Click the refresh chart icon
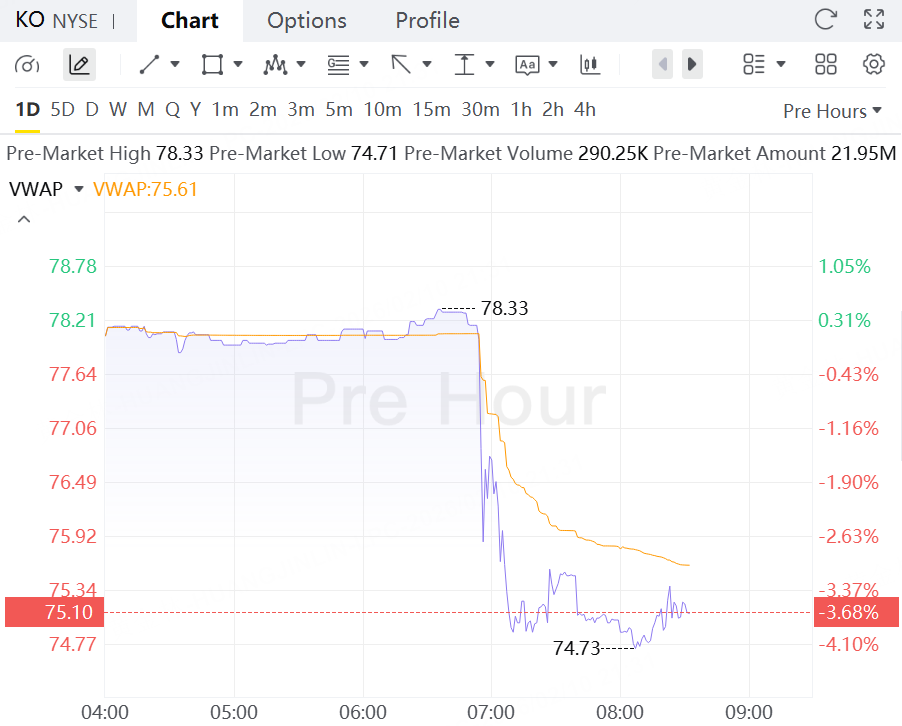Screen dimensions: 902x726 coord(826,19)
